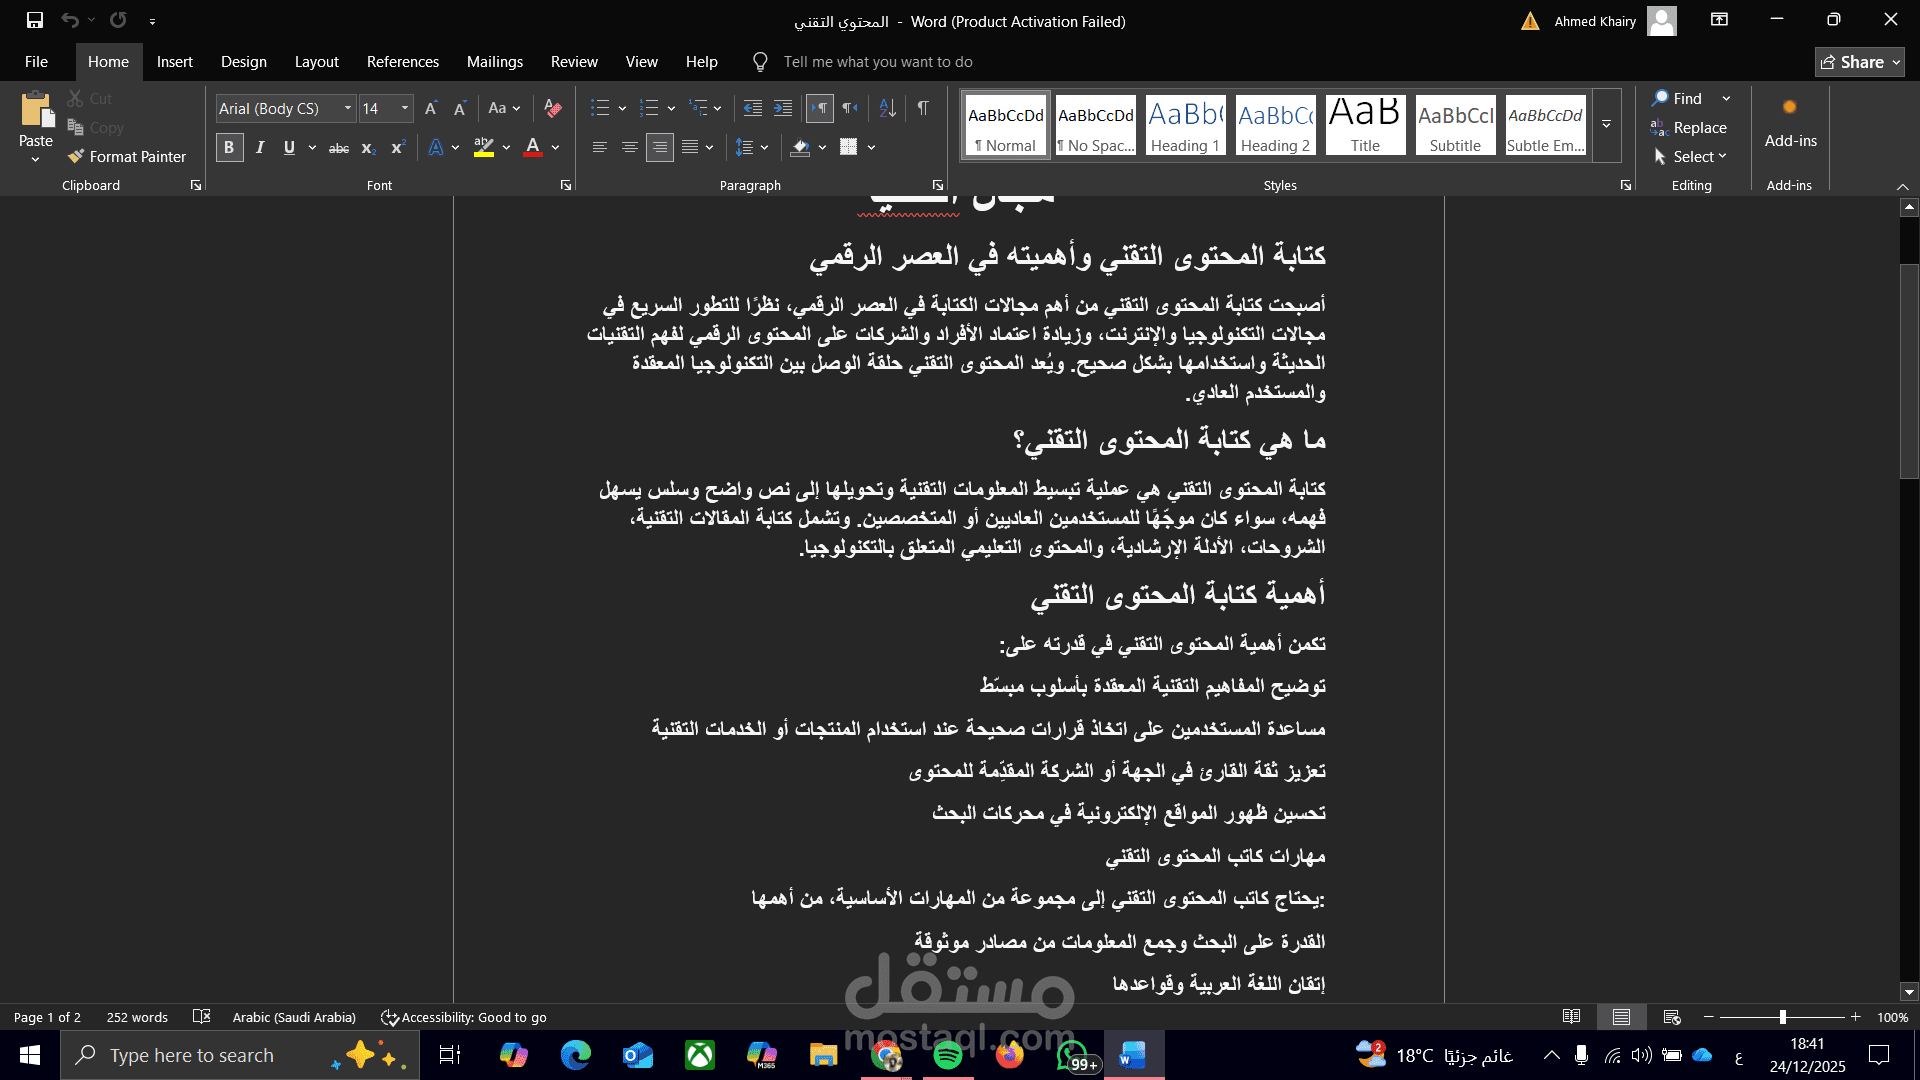The image size is (1920, 1080).
Task: Apply yellow text highlight color
Action: point(484,147)
